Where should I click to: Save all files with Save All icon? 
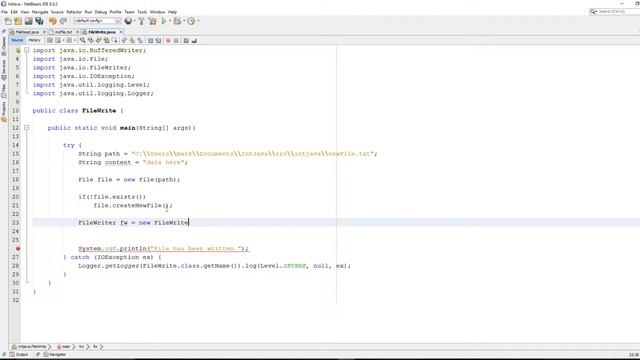[40, 21]
